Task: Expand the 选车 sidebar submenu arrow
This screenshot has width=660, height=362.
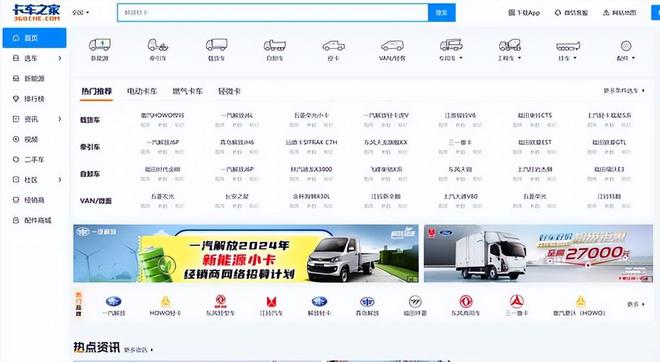Action: [x=60, y=58]
